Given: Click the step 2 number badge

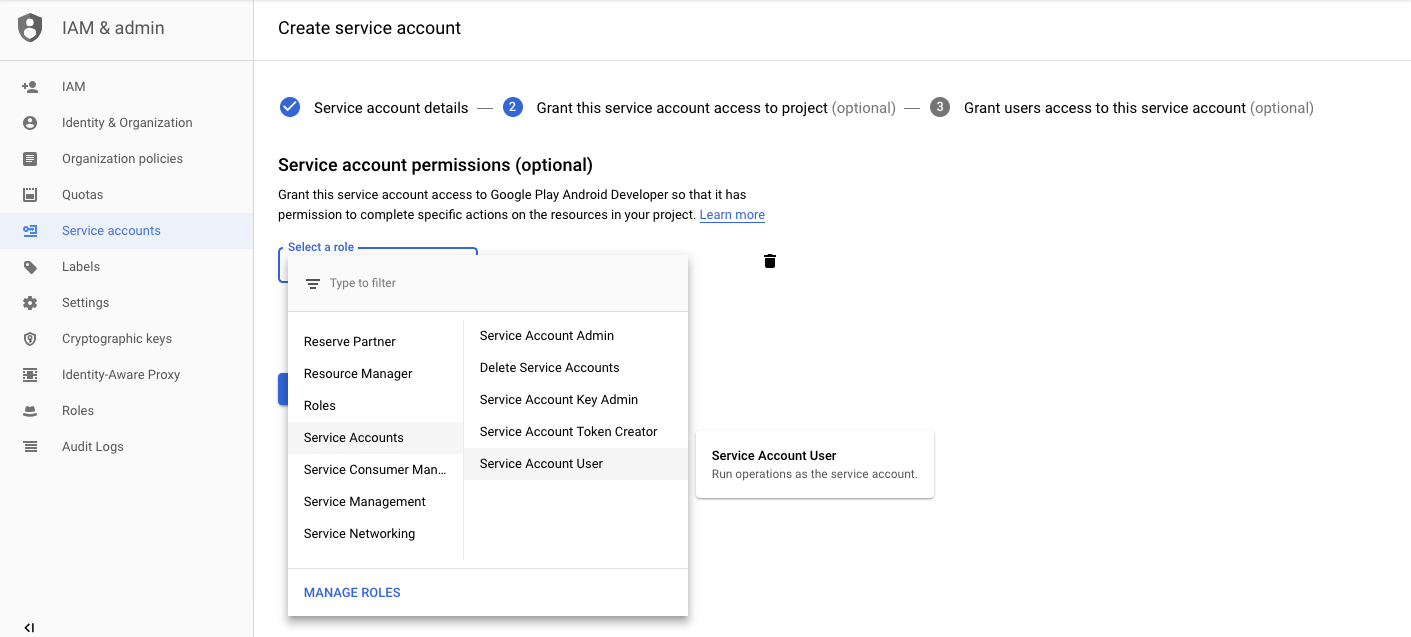Looking at the screenshot, I should [x=513, y=107].
